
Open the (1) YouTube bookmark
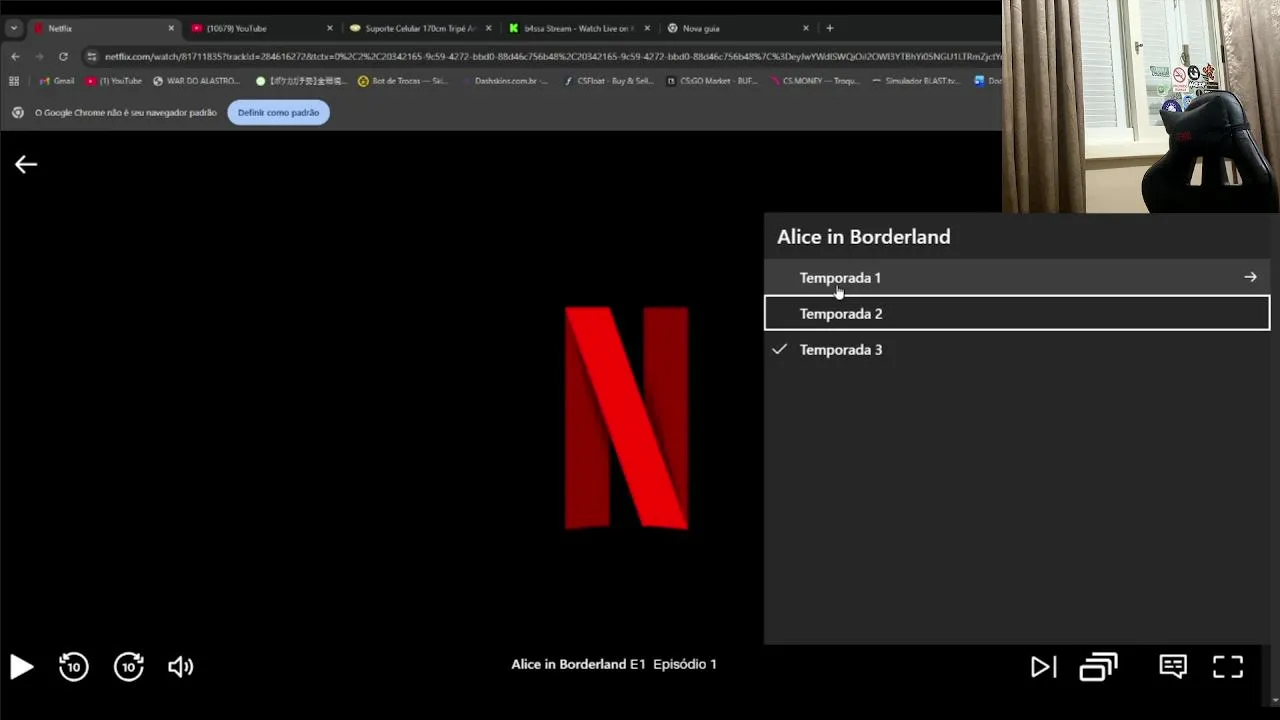(x=114, y=81)
